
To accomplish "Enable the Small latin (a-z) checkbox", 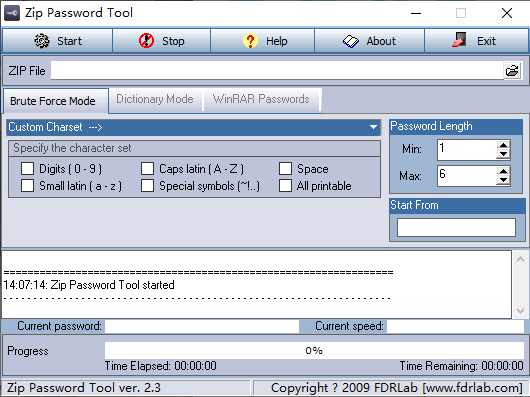I will [x=27, y=185].
